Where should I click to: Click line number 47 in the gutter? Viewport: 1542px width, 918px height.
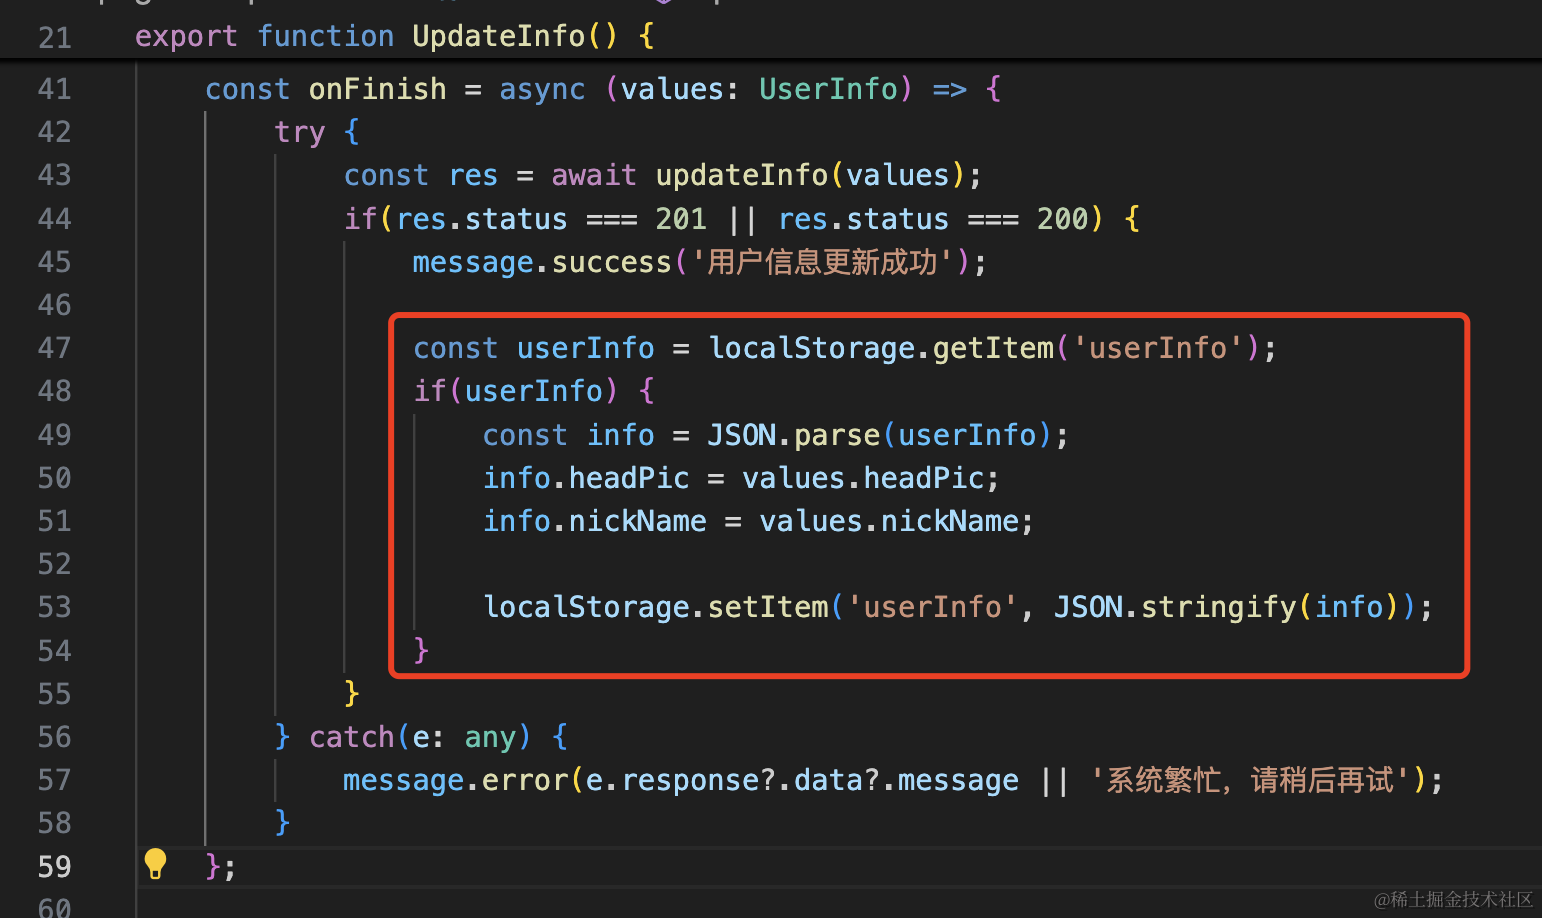click(x=54, y=348)
